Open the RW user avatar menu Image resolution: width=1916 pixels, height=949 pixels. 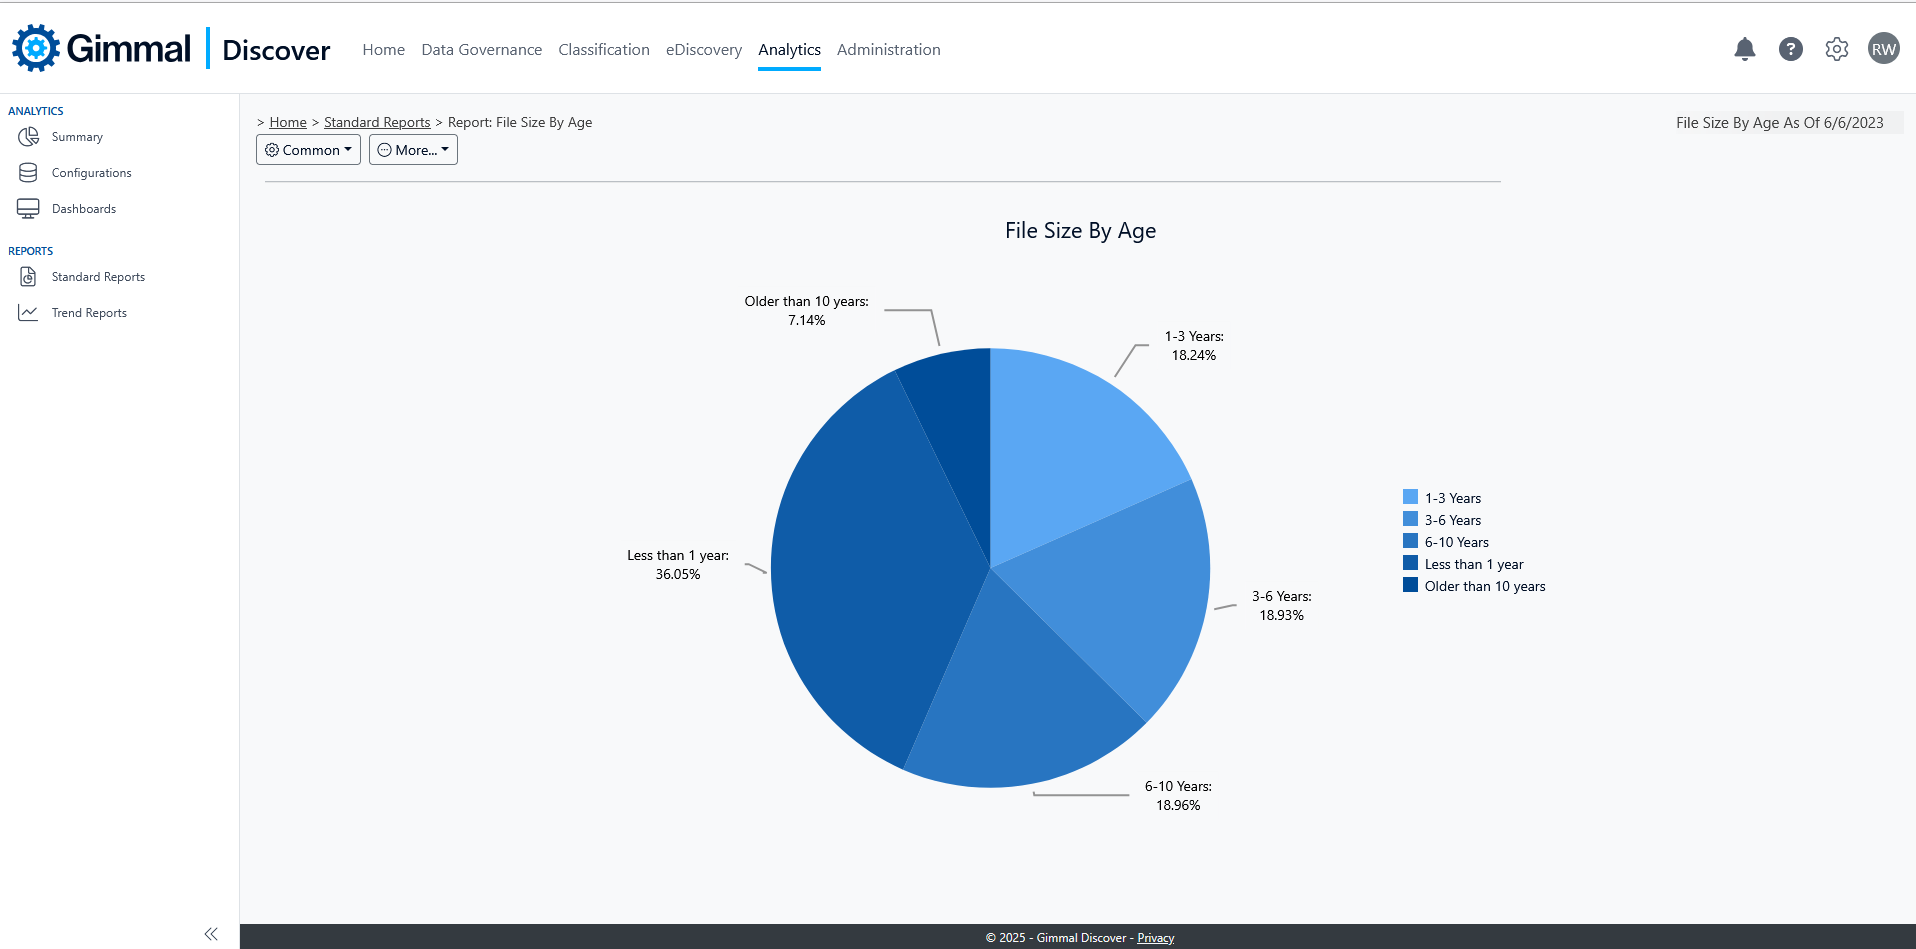[x=1883, y=49]
